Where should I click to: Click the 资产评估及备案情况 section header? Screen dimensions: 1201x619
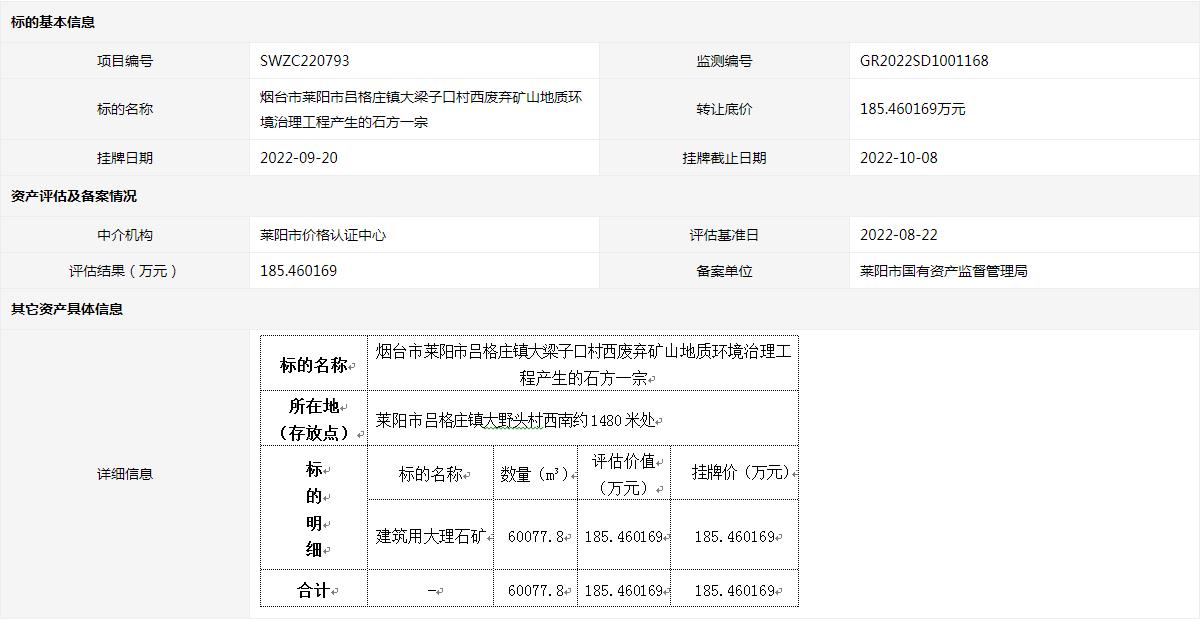(x=74, y=196)
